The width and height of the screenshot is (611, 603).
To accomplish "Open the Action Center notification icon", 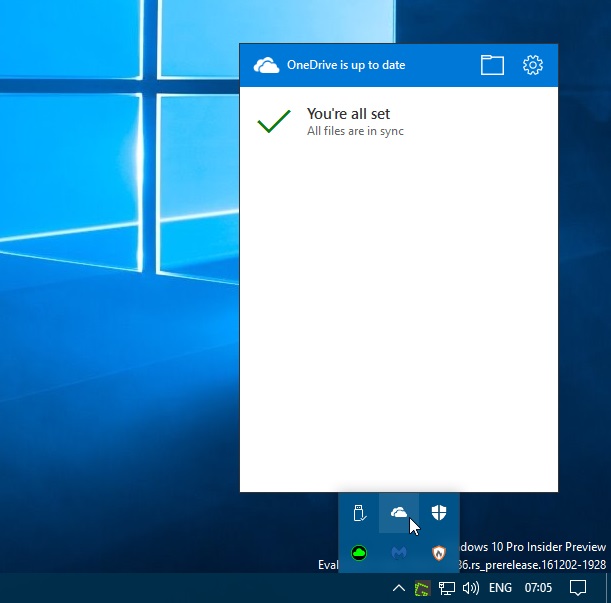I will (577, 588).
